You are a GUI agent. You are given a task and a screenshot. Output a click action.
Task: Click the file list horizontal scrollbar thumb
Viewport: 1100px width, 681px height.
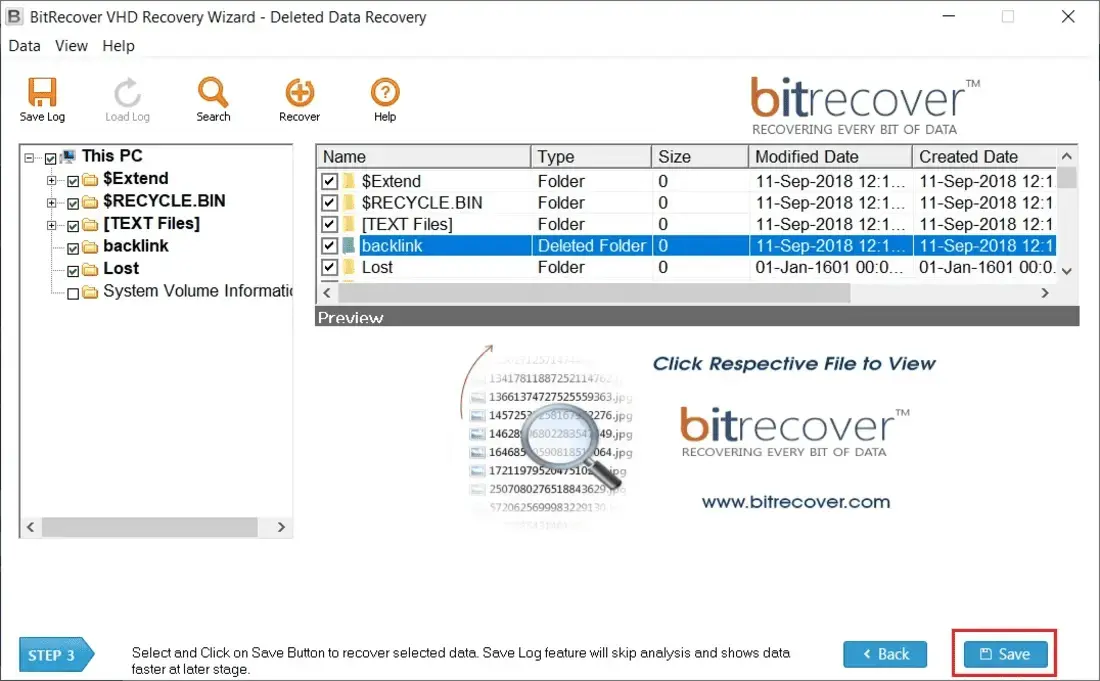pyautogui.click(x=594, y=292)
